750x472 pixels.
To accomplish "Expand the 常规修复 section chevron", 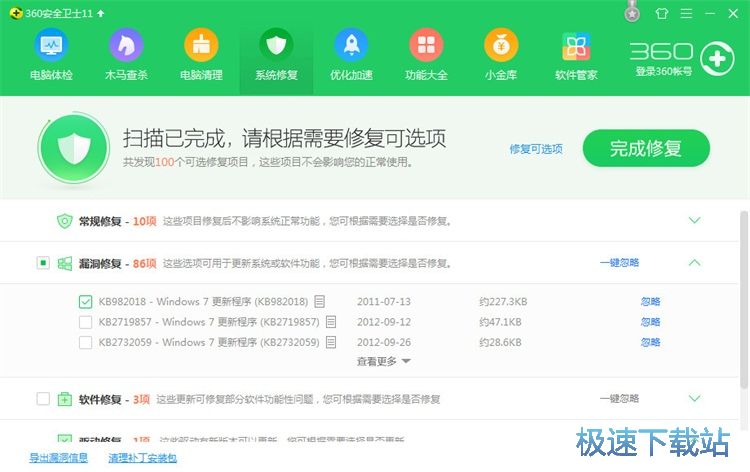I will pyautogui.click(x=695, y=220).
